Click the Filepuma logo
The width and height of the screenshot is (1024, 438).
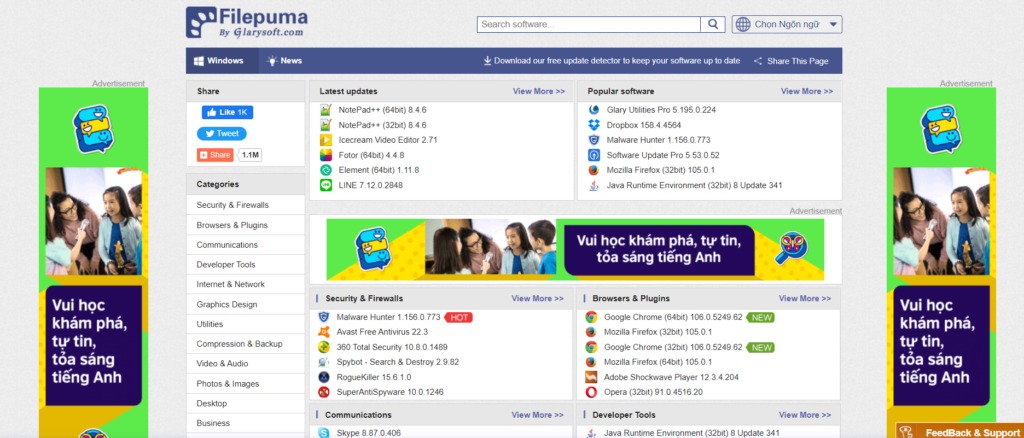[x=246, y=22]
